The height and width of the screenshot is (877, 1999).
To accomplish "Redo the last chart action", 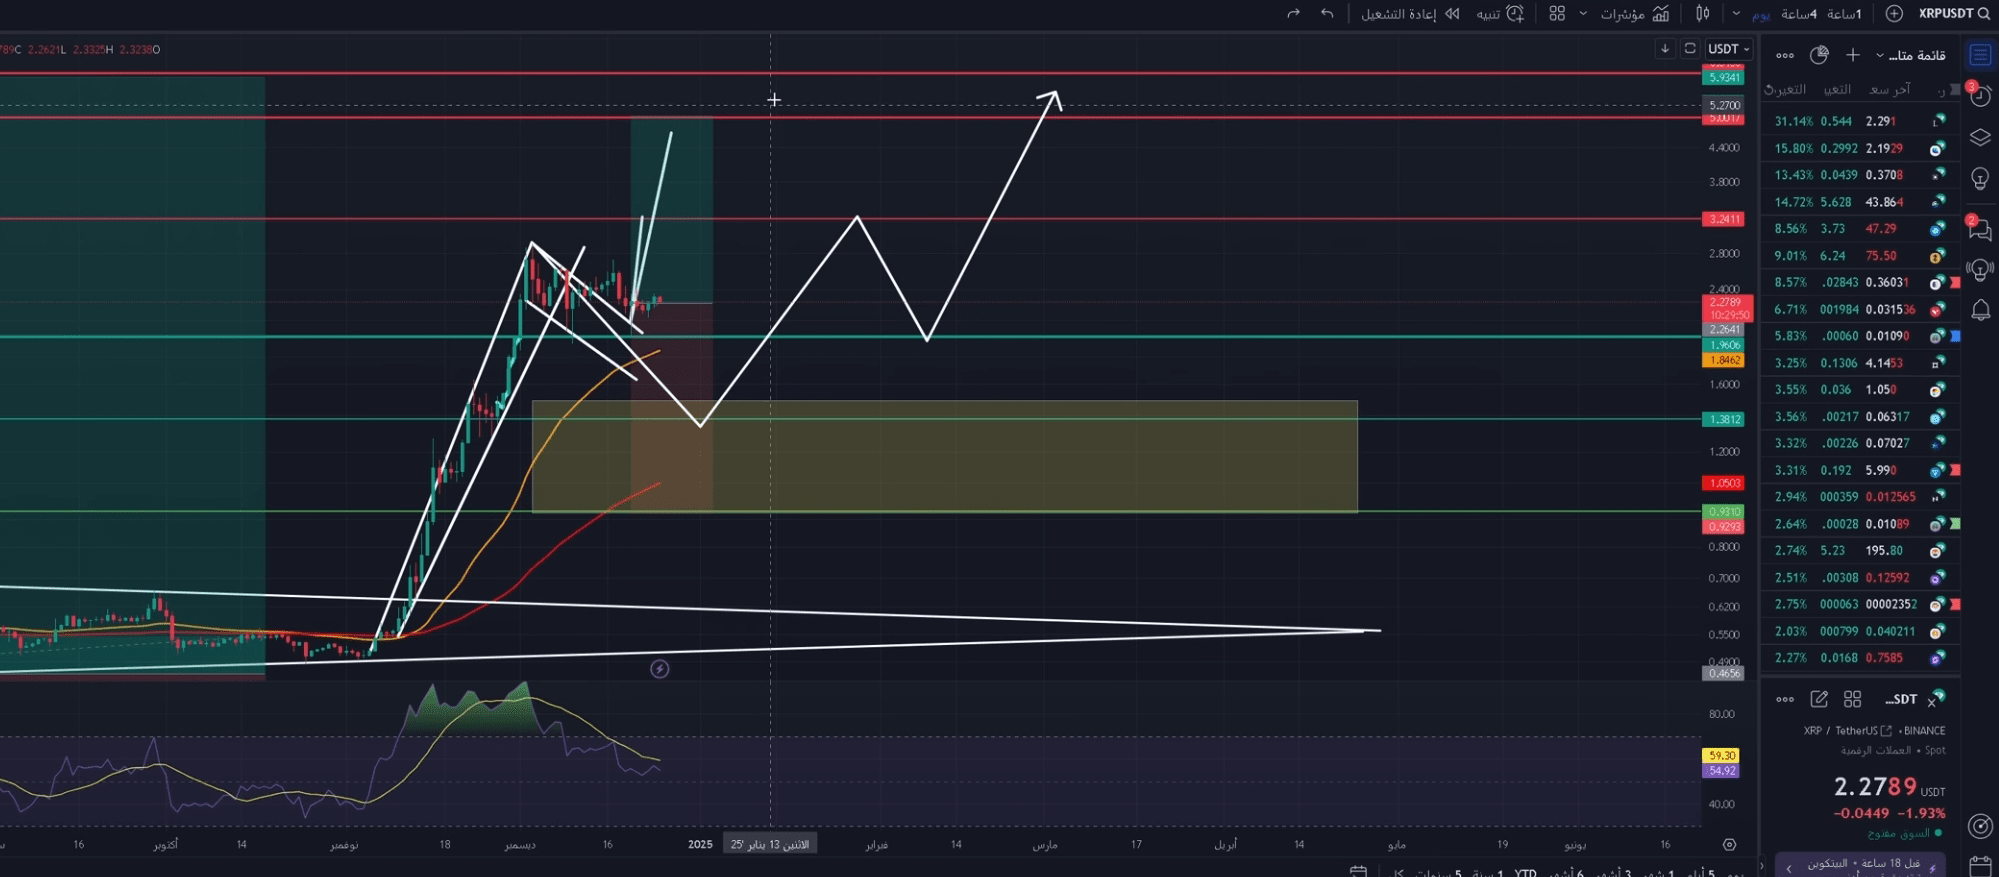I will point(1293,13).
